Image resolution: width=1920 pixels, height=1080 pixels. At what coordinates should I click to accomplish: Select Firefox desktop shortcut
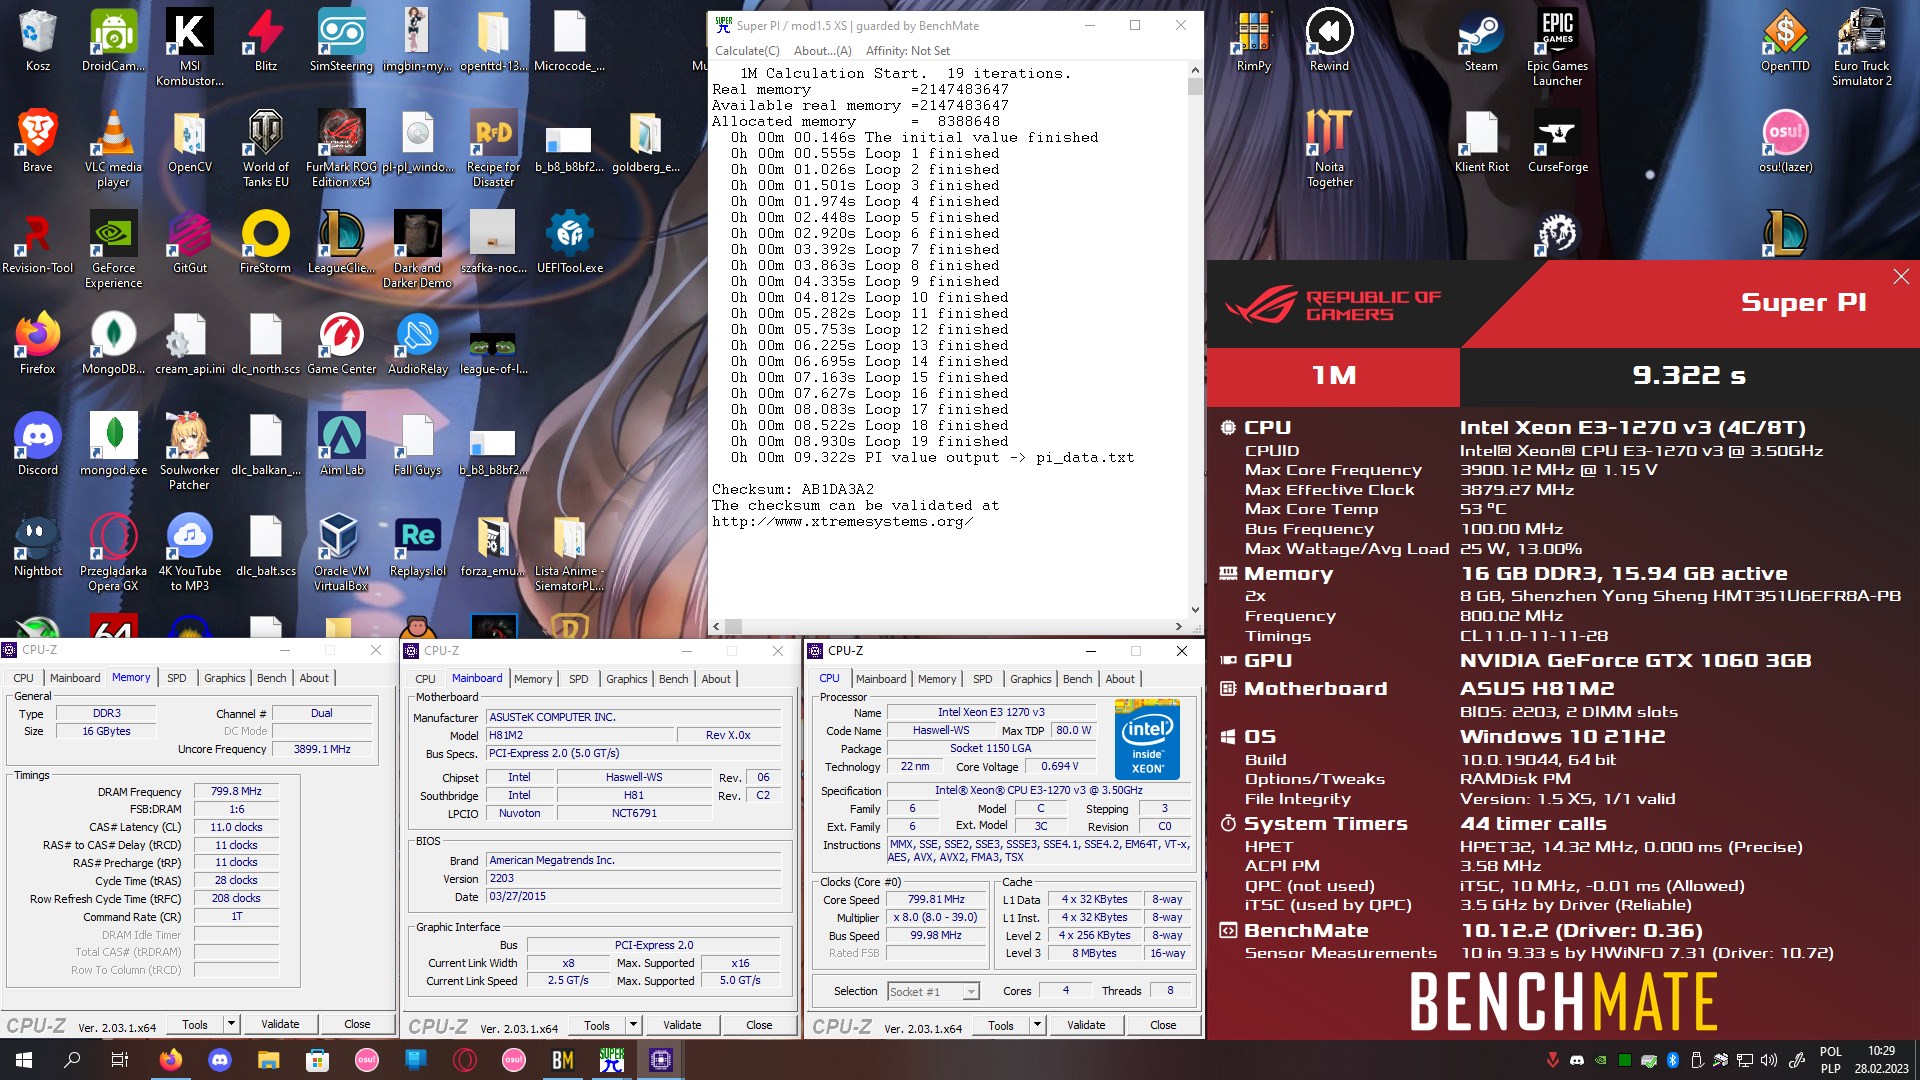[x=37, y=343]
